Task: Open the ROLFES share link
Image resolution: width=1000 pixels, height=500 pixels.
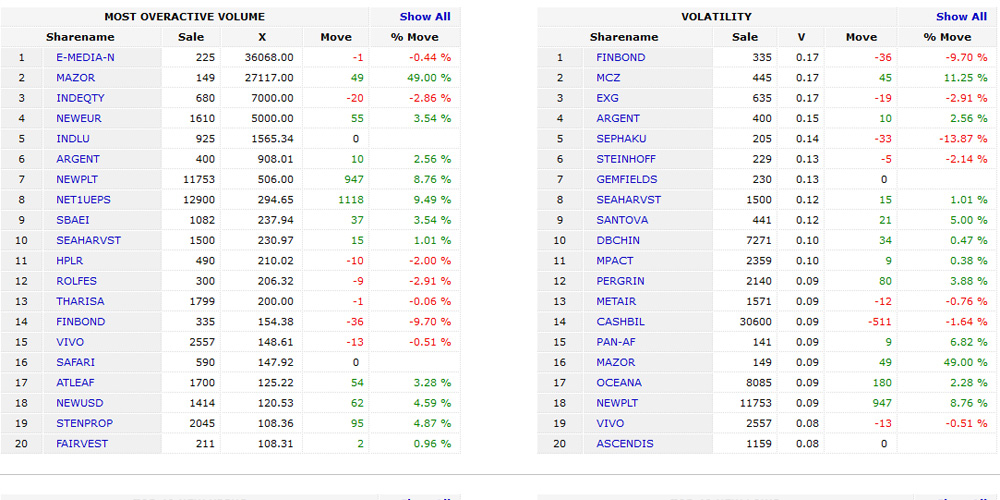Action: coord(77,281)
